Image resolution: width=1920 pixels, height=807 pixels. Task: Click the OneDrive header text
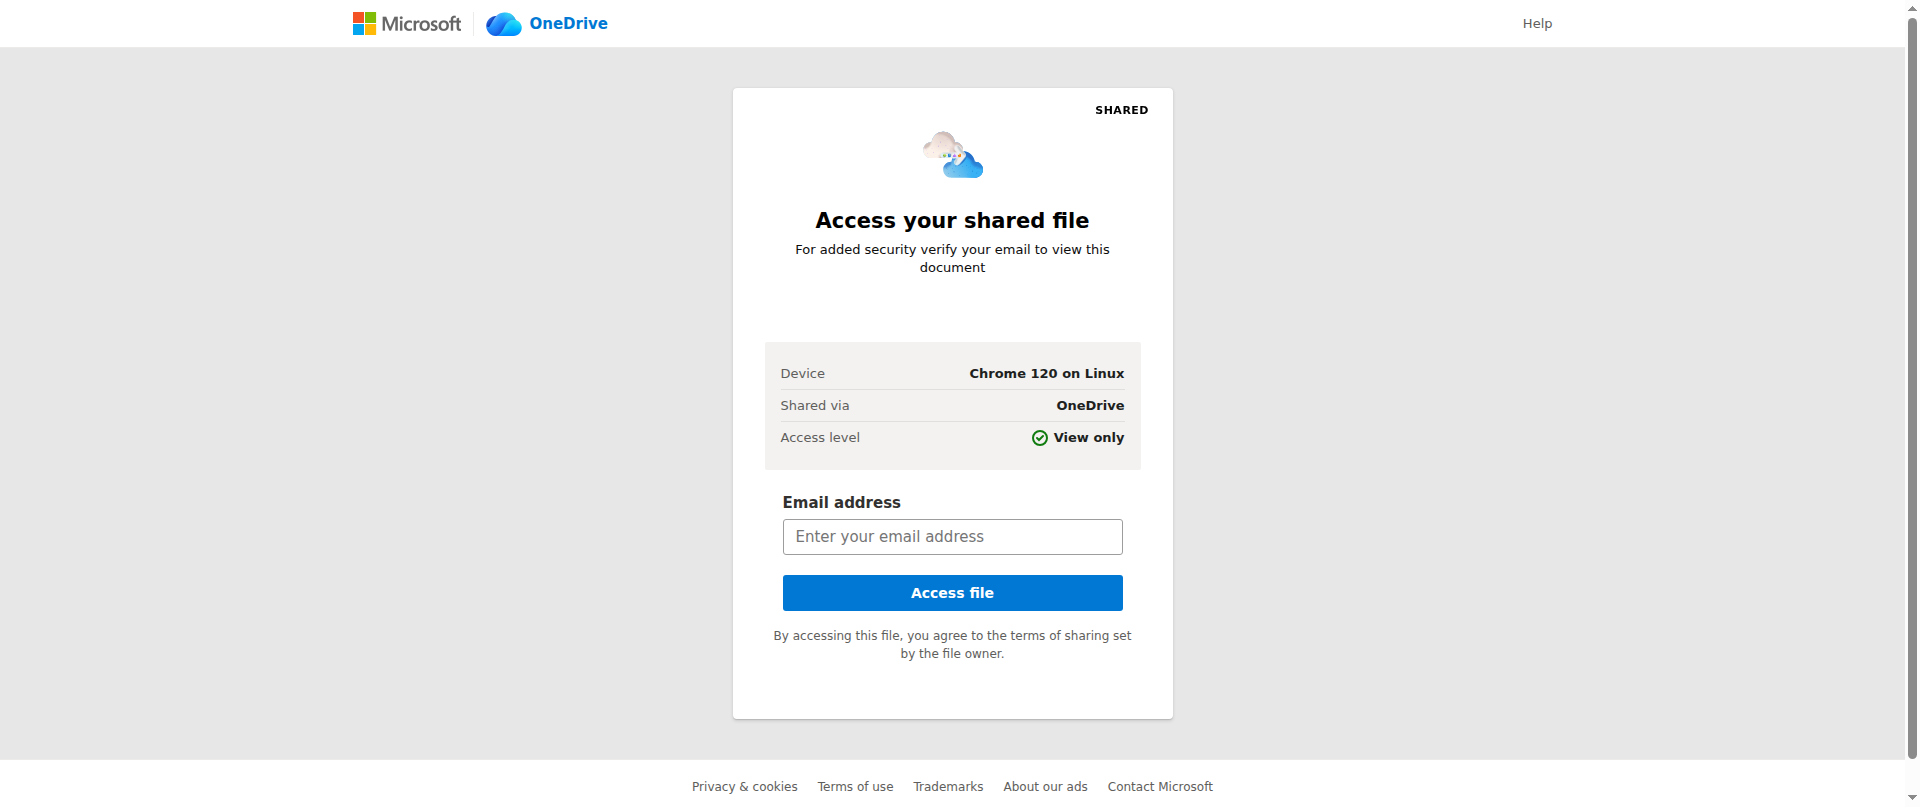pyautogui.click(x=568, y=23)
